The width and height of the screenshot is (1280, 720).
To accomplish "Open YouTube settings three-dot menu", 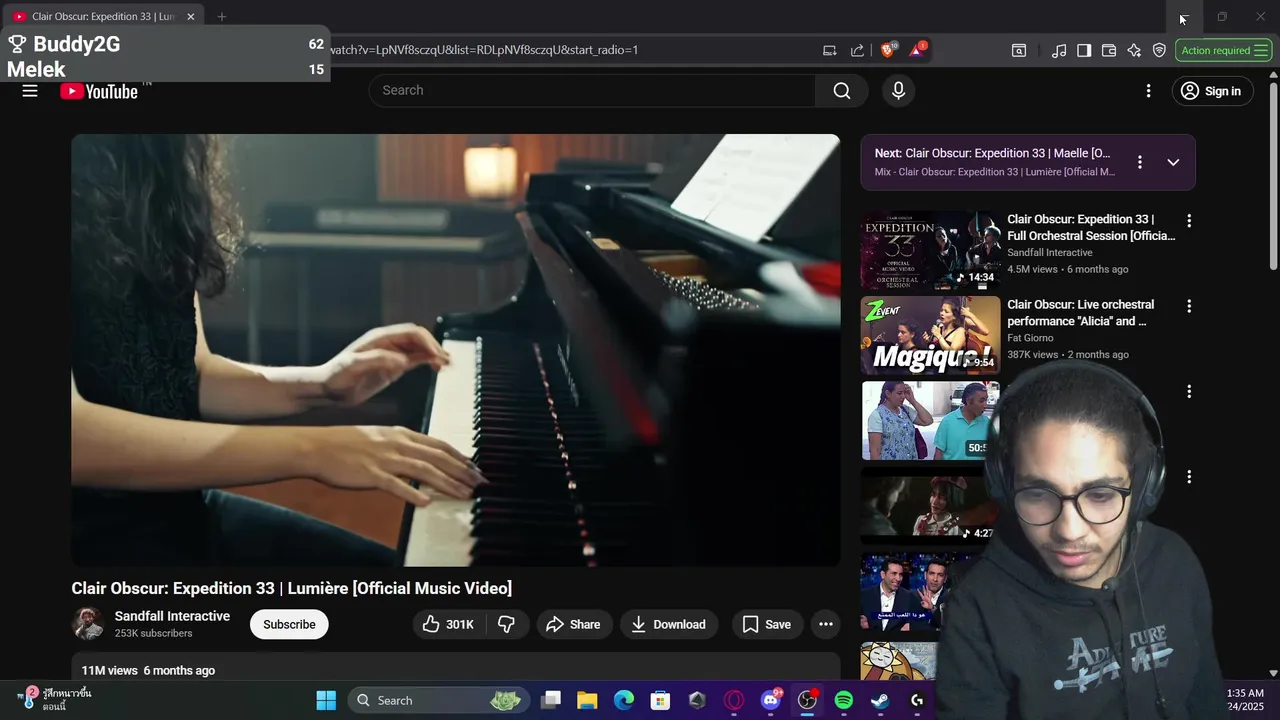I will point(1148,91).
